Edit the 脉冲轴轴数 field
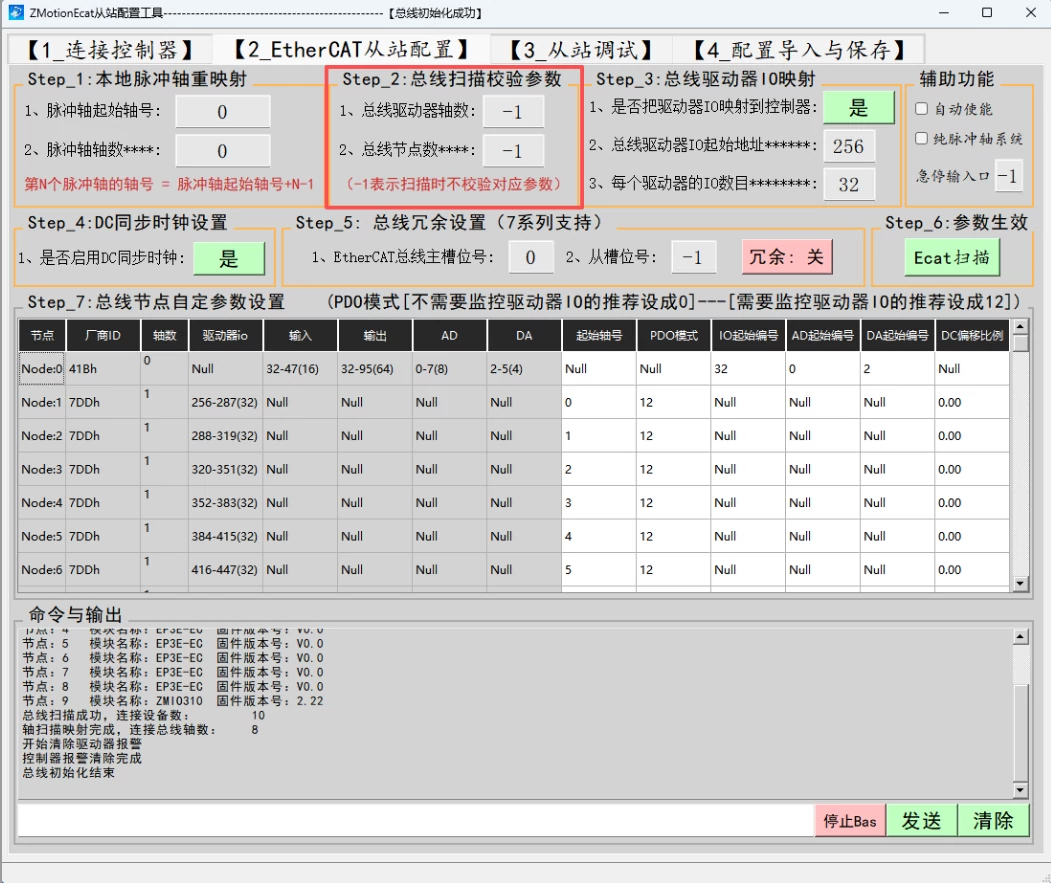1051x883 pixels. [223, 151]
